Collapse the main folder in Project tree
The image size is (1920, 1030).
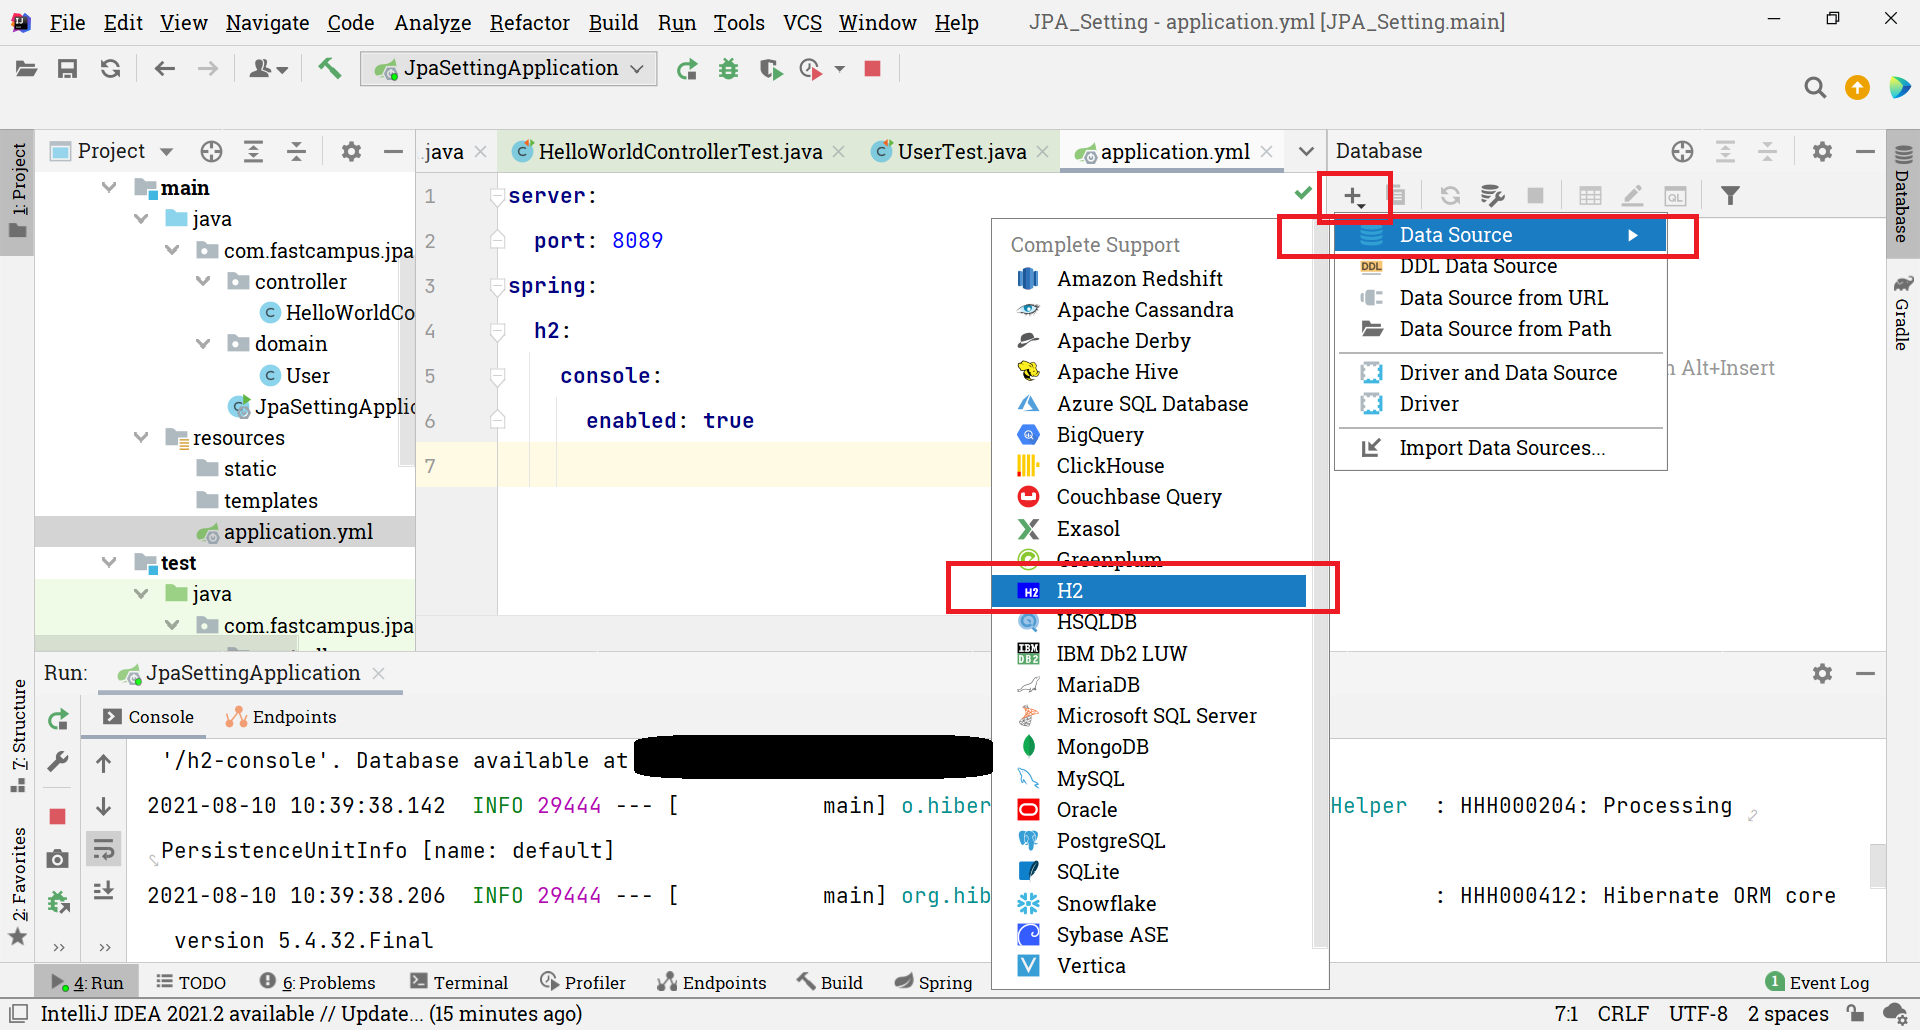pos(109,187)
